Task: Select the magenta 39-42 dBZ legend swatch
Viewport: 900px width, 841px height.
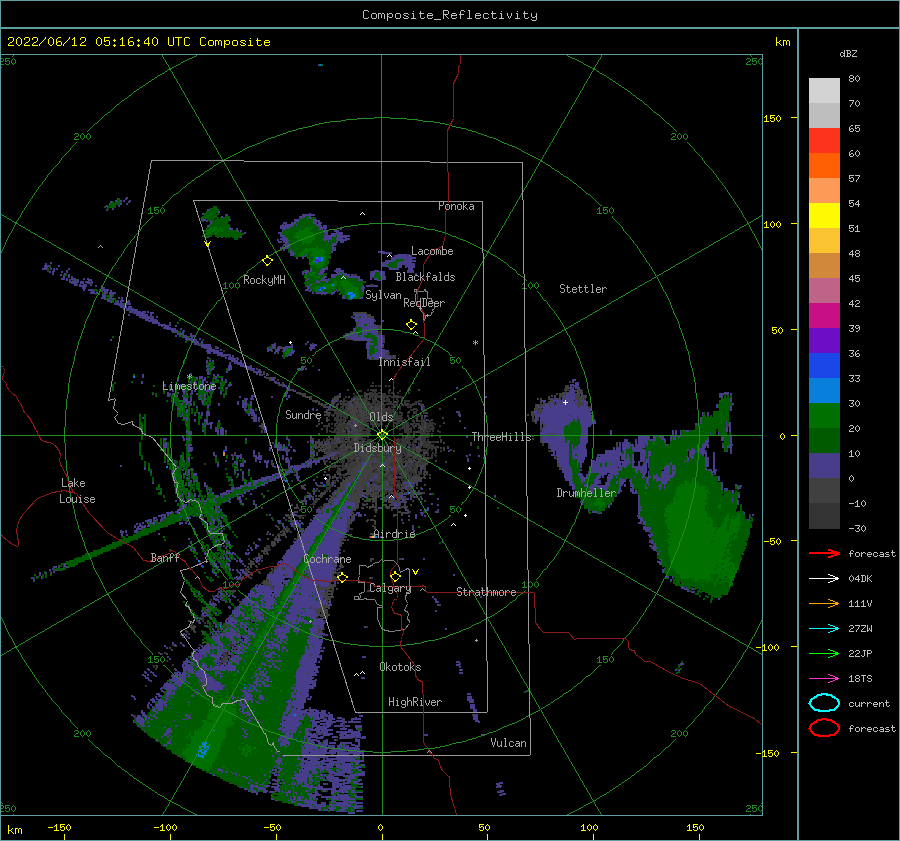Action: [x=824, y=316]
